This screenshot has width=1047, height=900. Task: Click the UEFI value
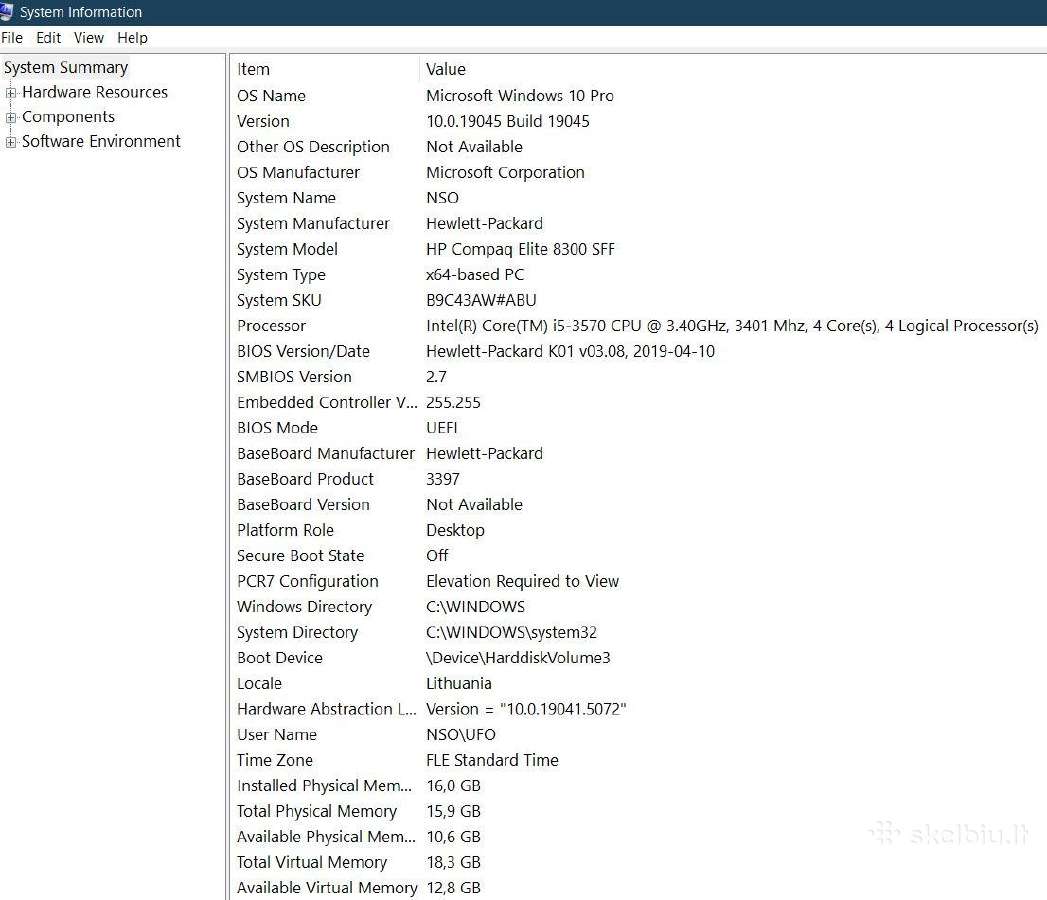[441, 428]
